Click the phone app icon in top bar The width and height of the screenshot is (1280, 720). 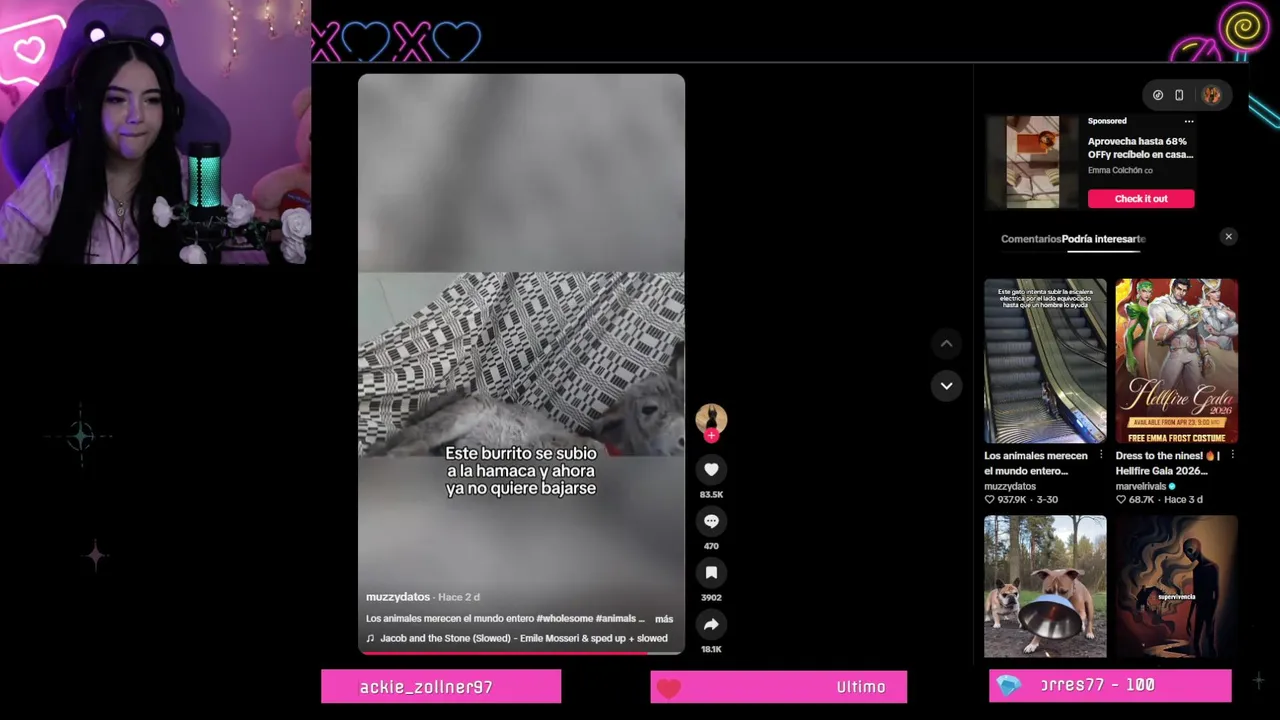1179,95
